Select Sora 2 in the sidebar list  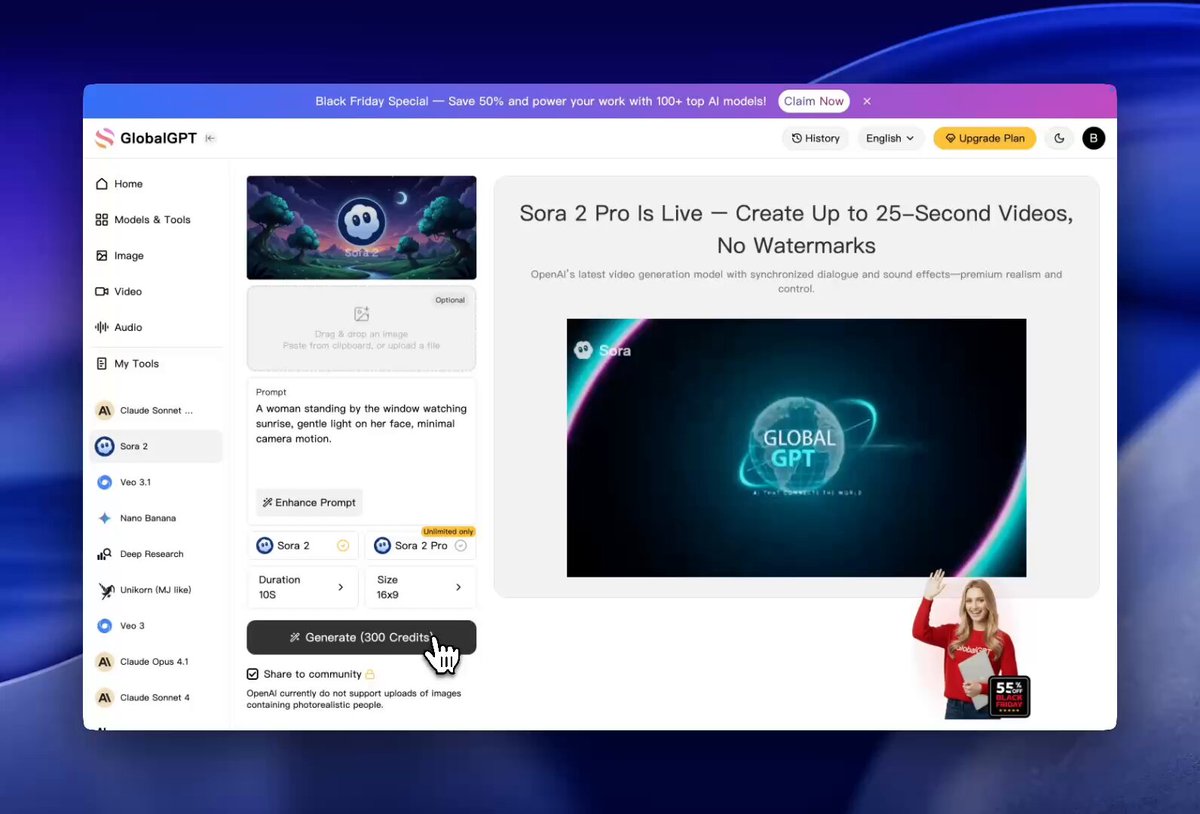pyautogui.click(x=156, y=446)
